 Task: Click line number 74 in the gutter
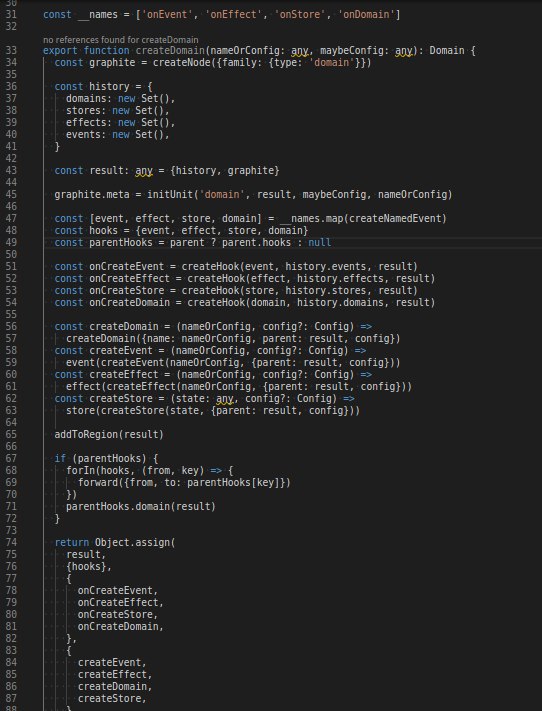(11, 542)
